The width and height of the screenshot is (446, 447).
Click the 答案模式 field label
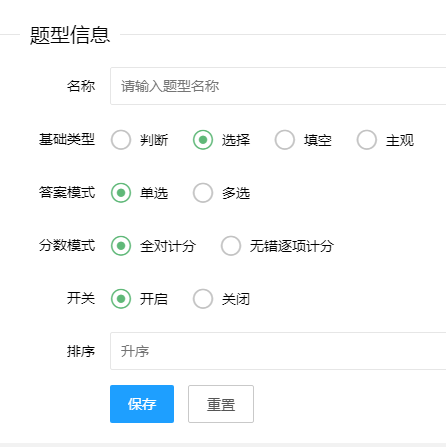[67, 192]
